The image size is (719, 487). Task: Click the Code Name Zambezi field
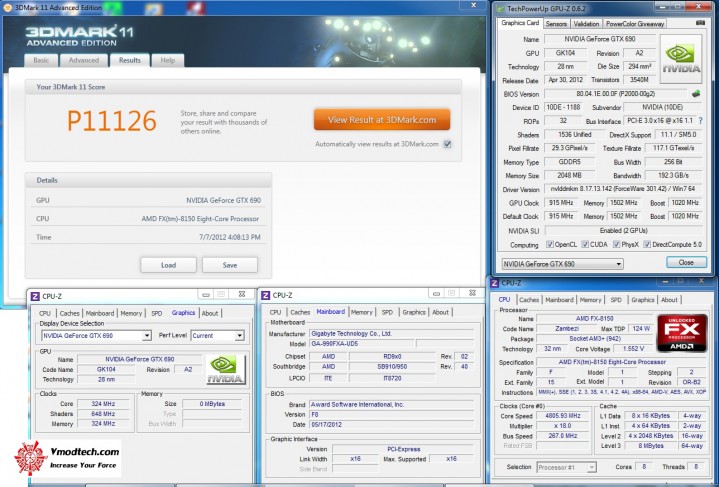[566, 329]
